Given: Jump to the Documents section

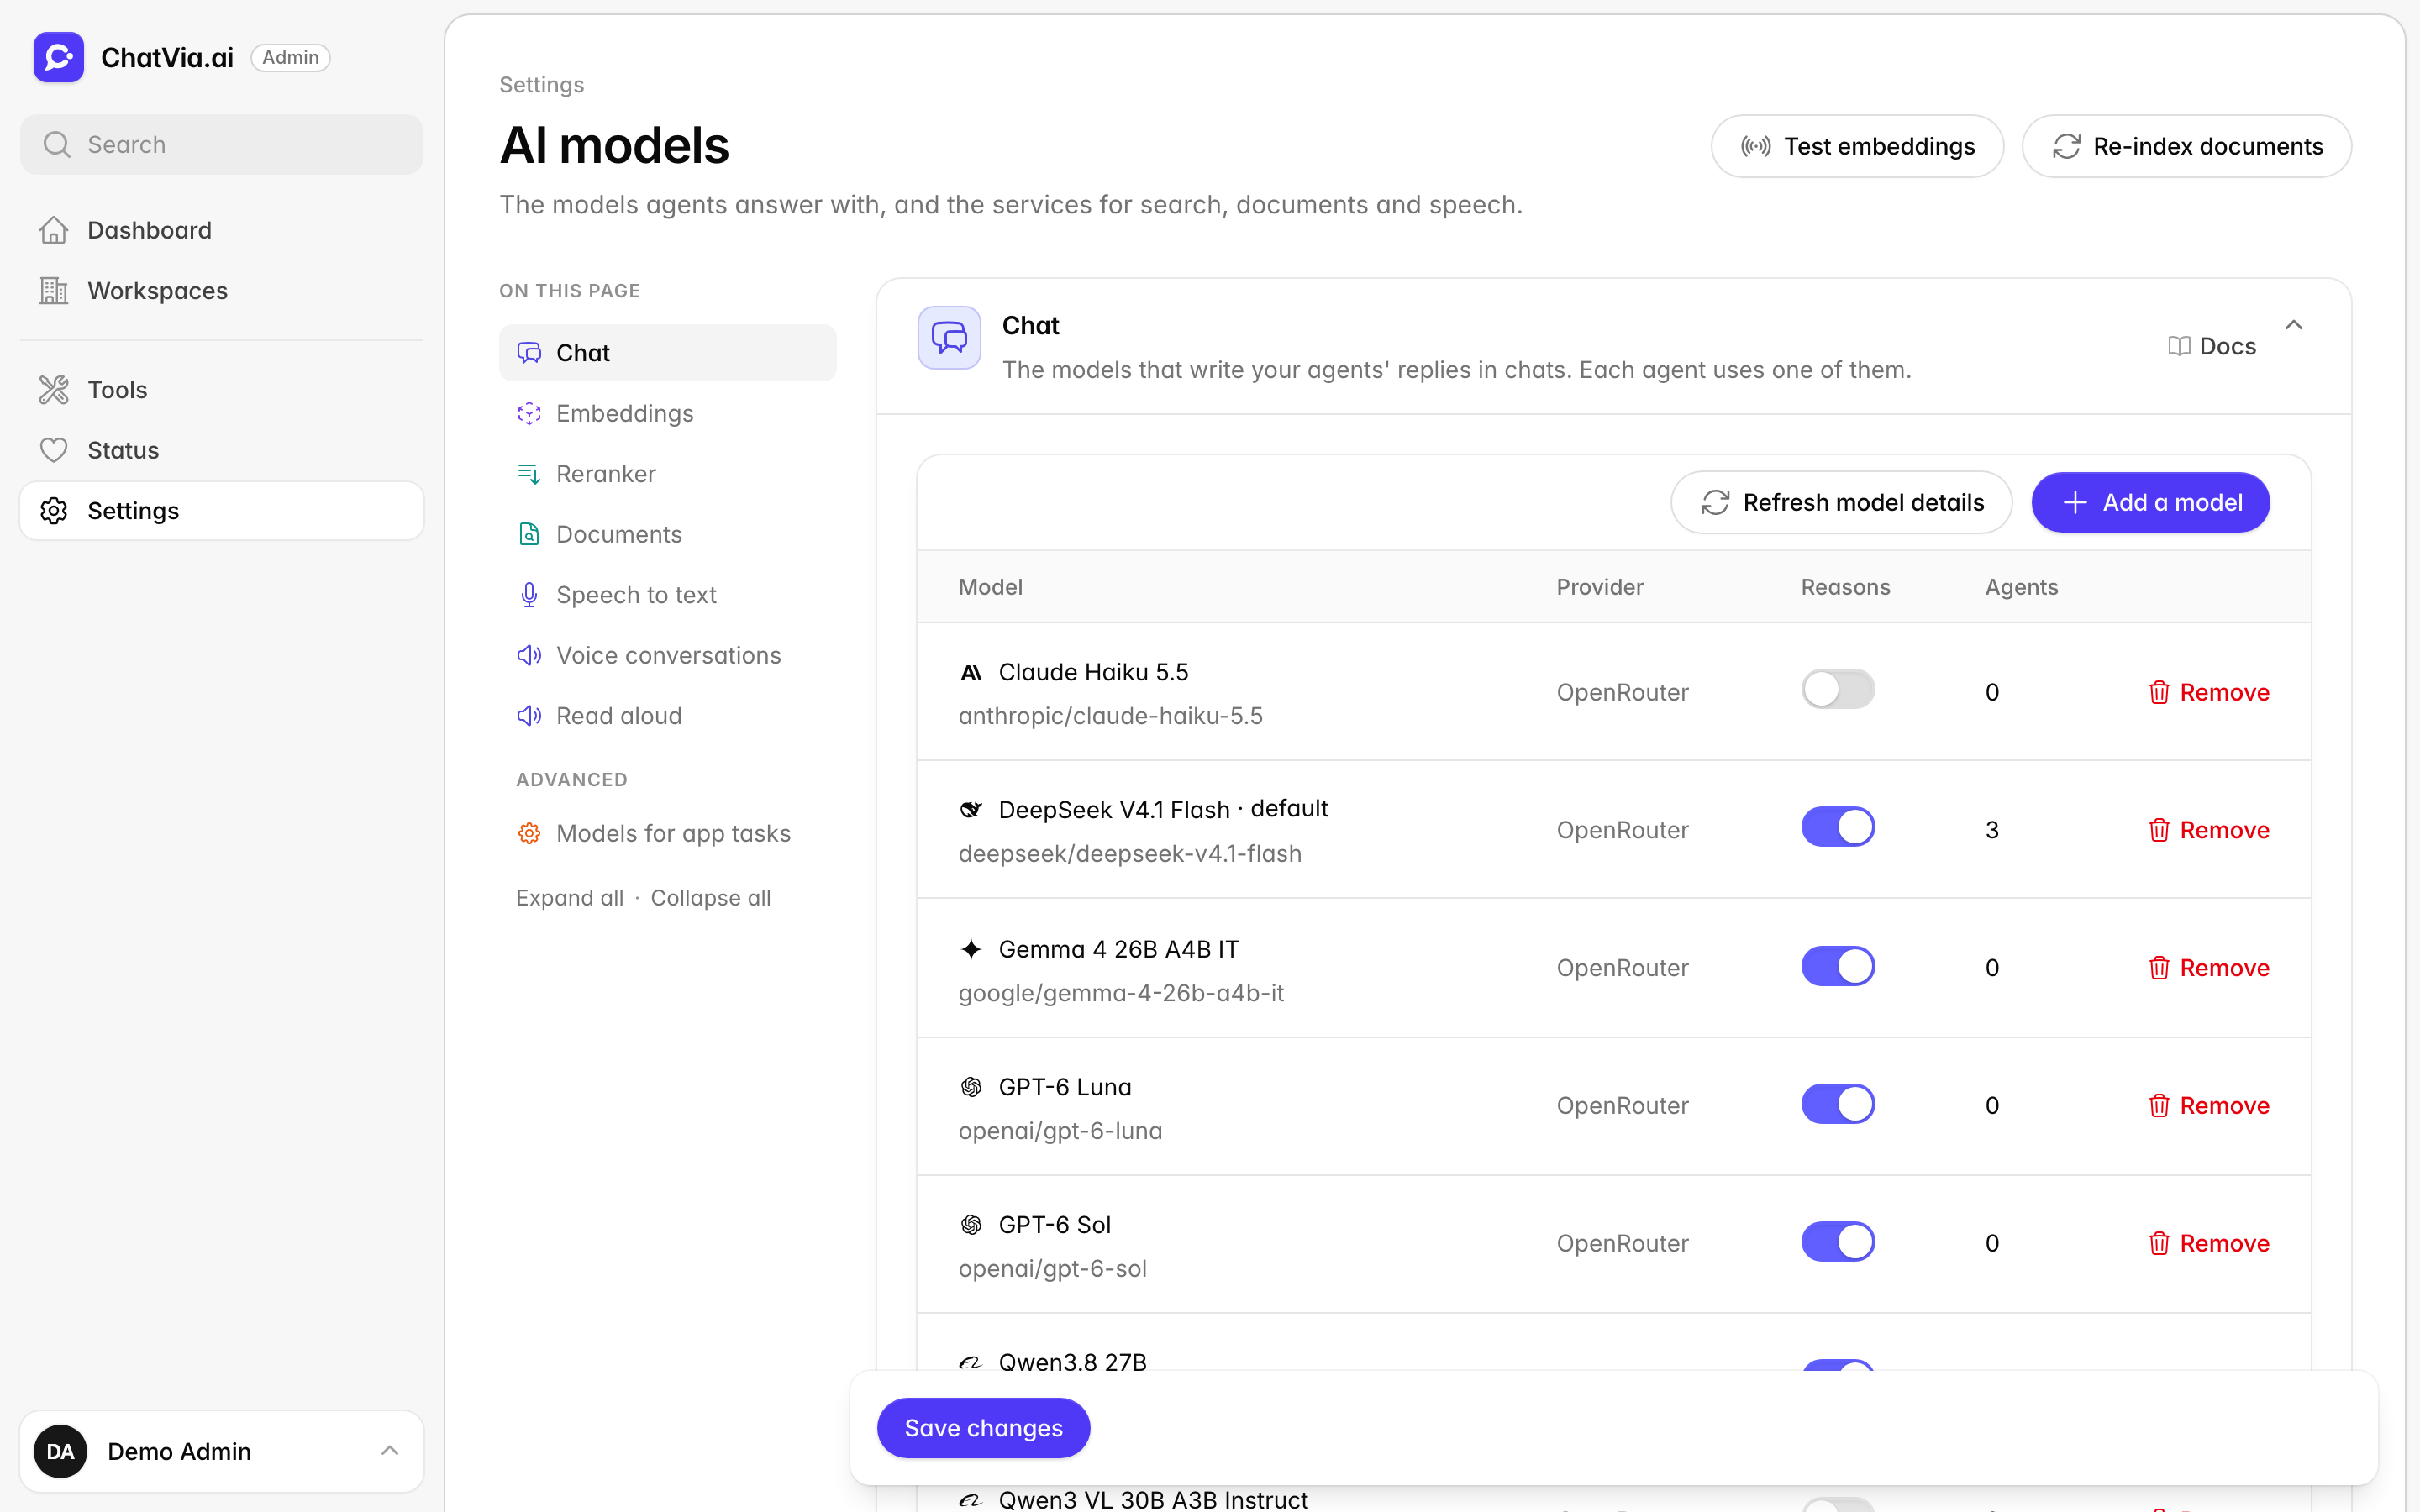Looking at the screenshot, I should coord(668,534).
